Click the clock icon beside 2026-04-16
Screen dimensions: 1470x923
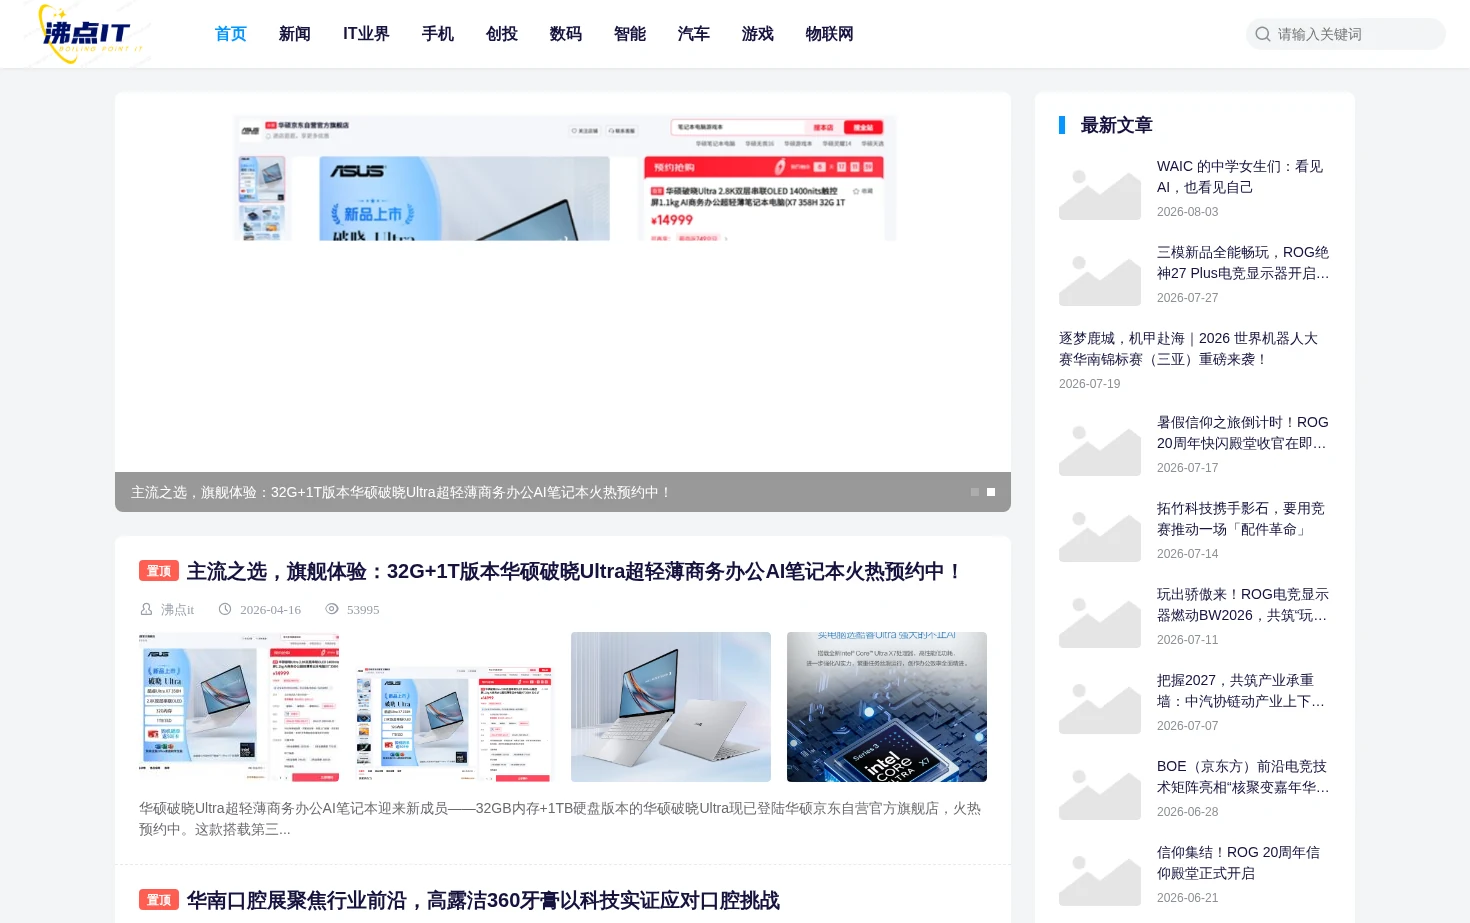[x=225, y=609]
